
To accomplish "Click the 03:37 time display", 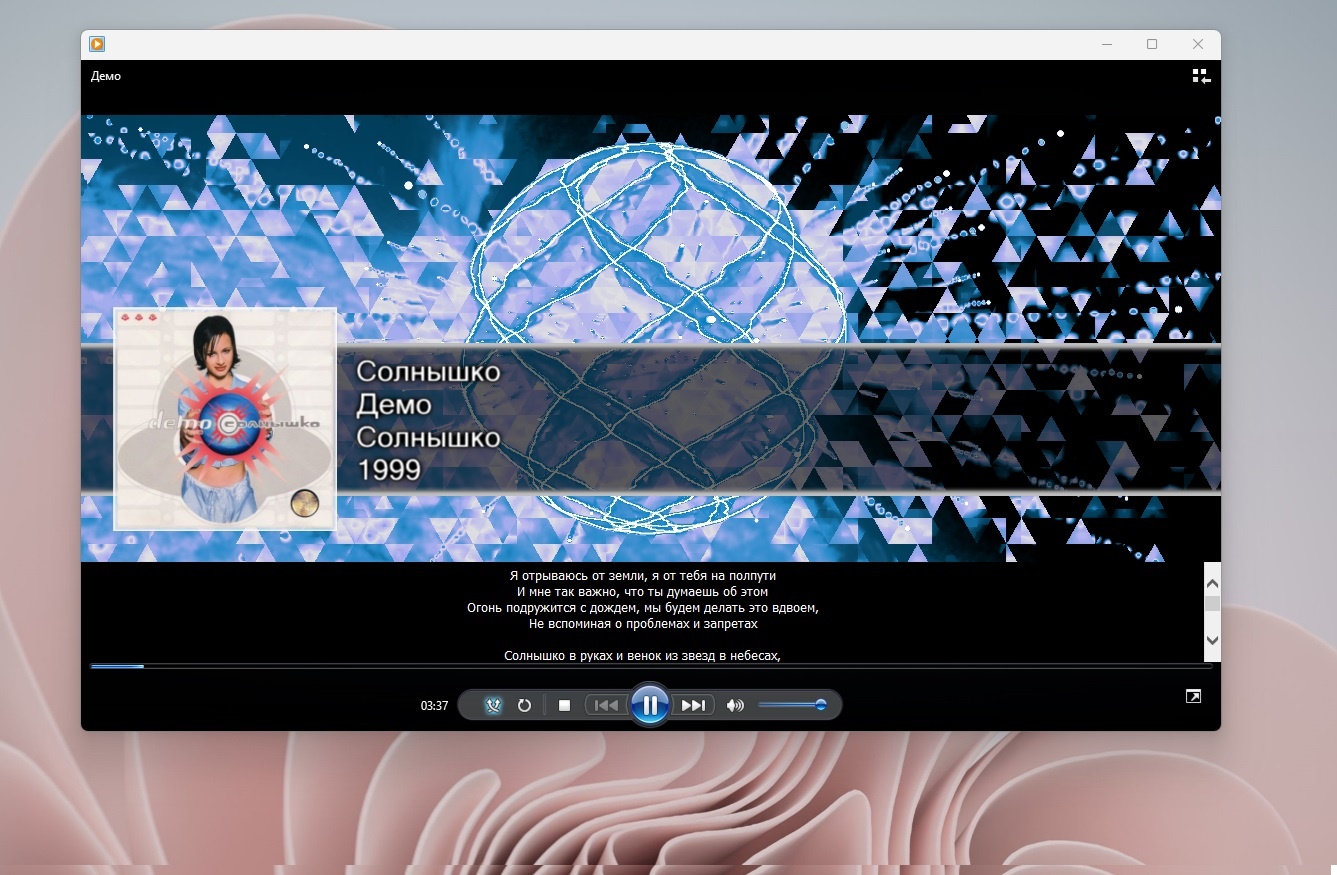I will [x=434, y=705].
